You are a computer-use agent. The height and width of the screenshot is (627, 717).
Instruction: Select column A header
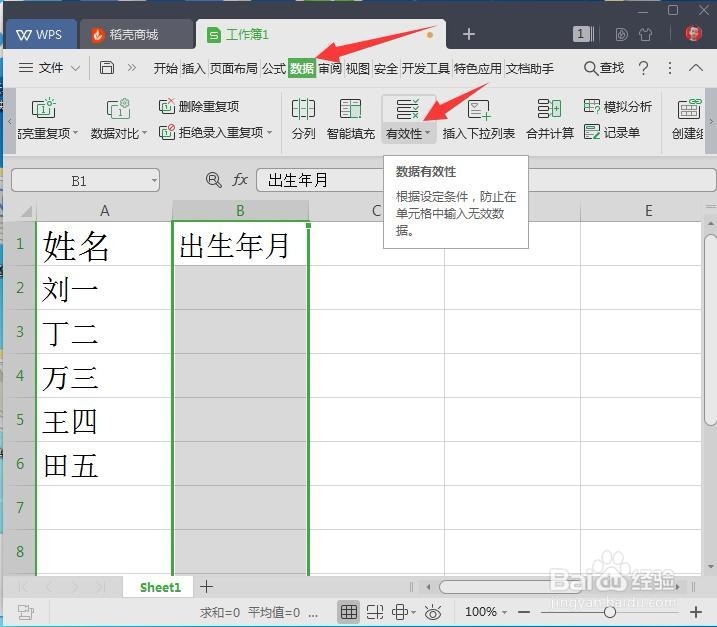click(105, 211)
